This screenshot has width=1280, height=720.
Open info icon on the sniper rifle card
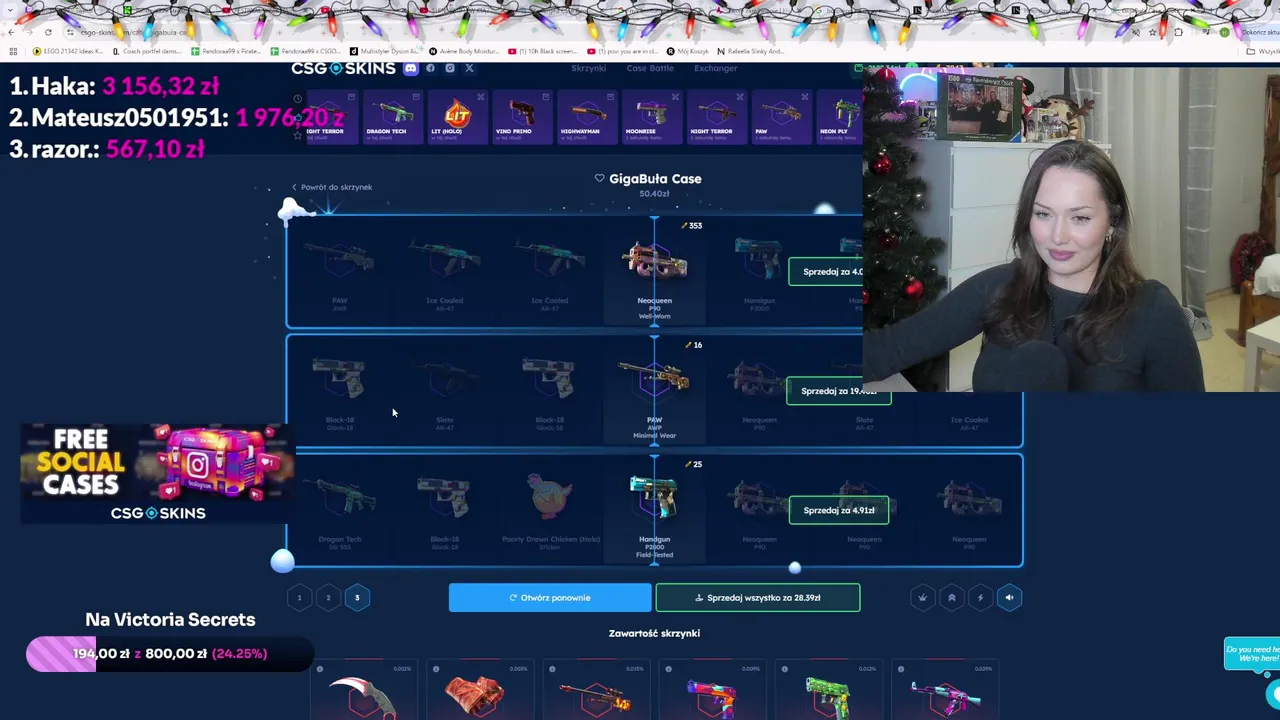(x=552, y=669)
